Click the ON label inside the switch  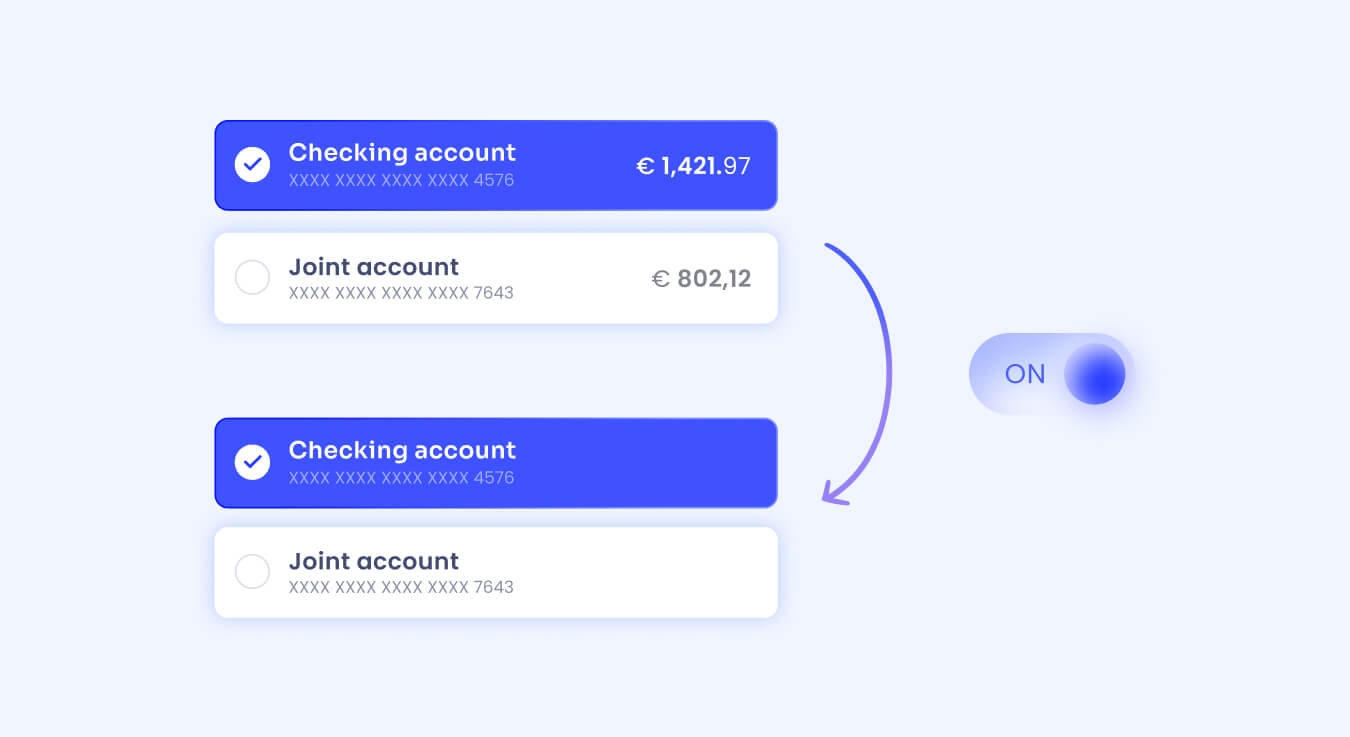[x=1024, y=374]
